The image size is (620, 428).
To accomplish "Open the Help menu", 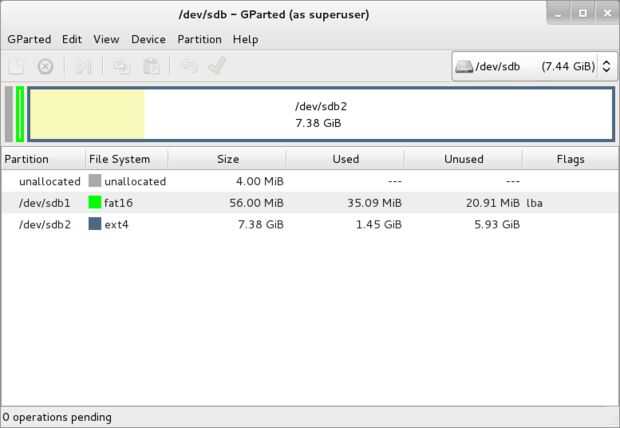I will 246,40.
